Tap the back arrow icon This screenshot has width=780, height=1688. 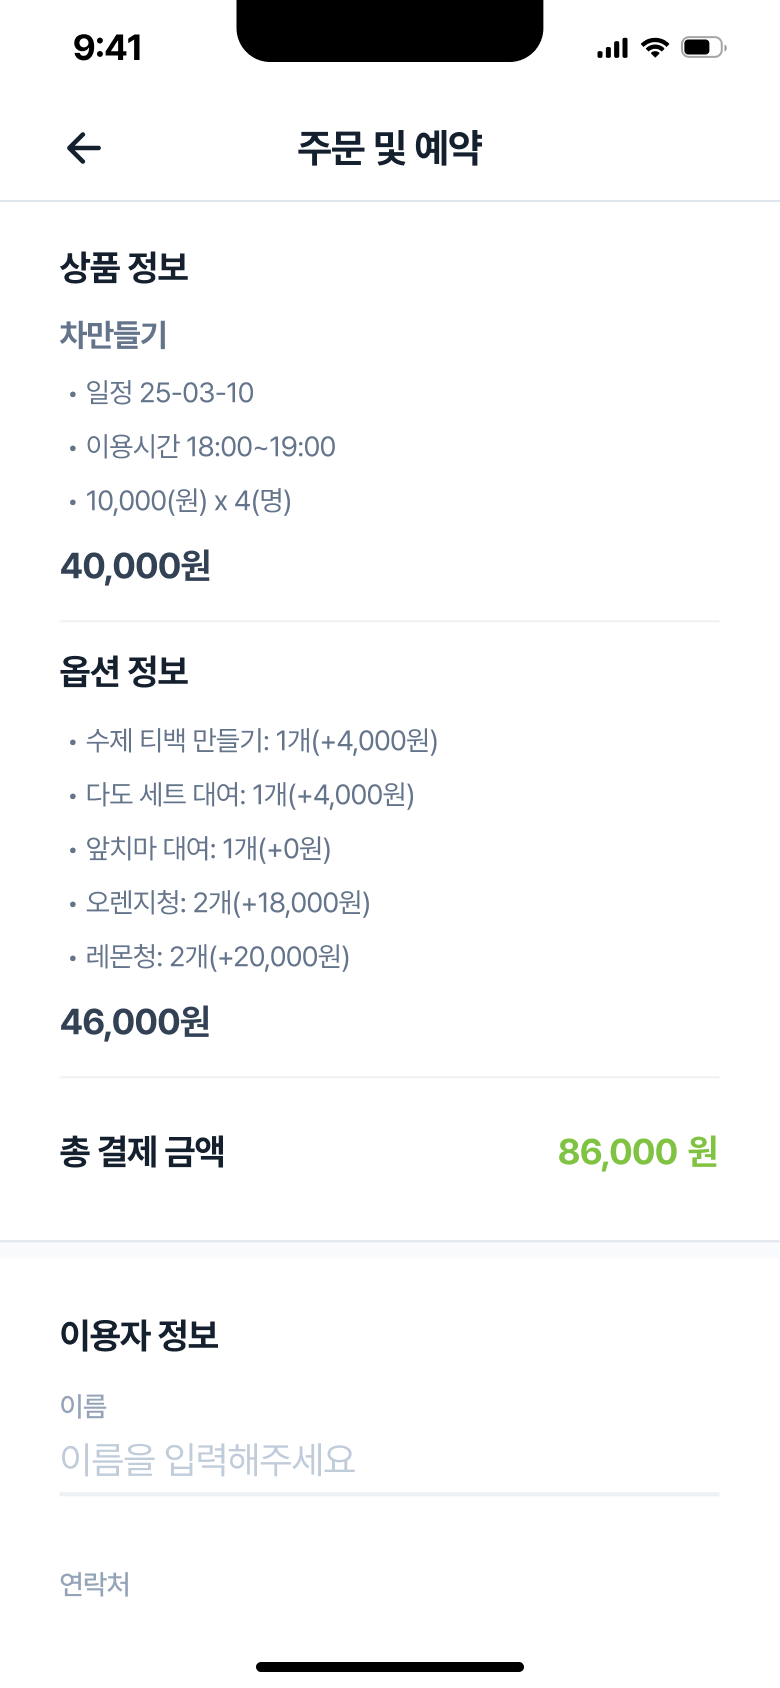(84, 148)
